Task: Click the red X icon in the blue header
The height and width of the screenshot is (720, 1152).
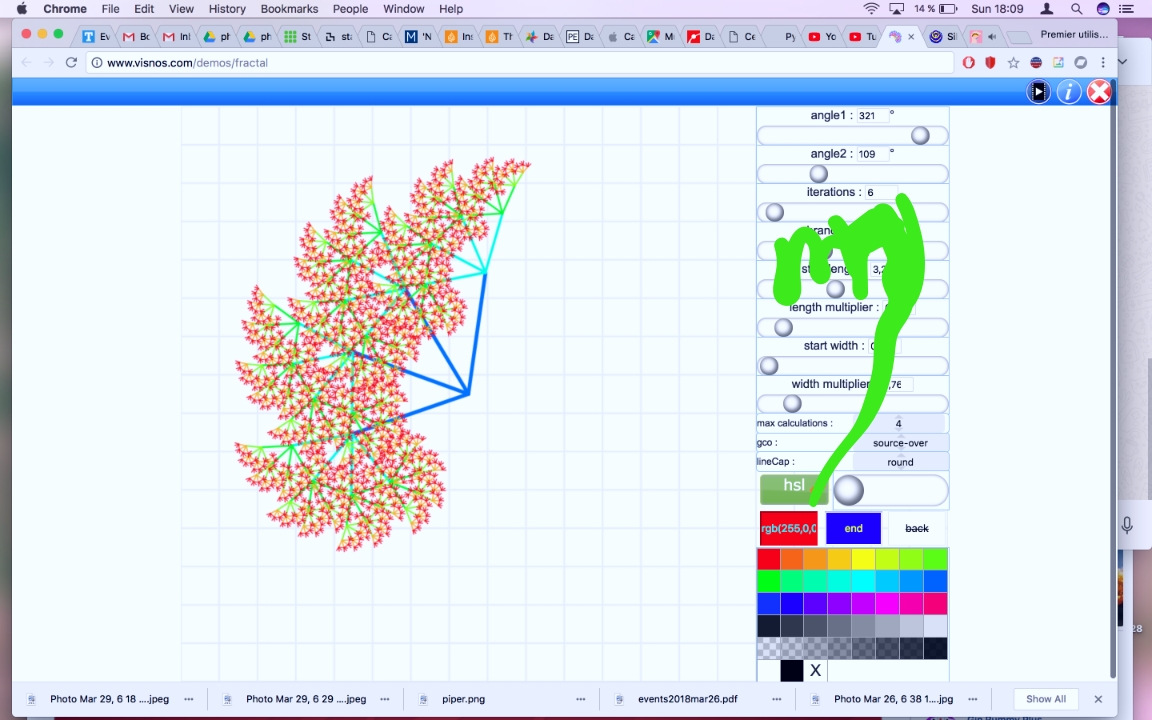Action: tap(1099, 92)
